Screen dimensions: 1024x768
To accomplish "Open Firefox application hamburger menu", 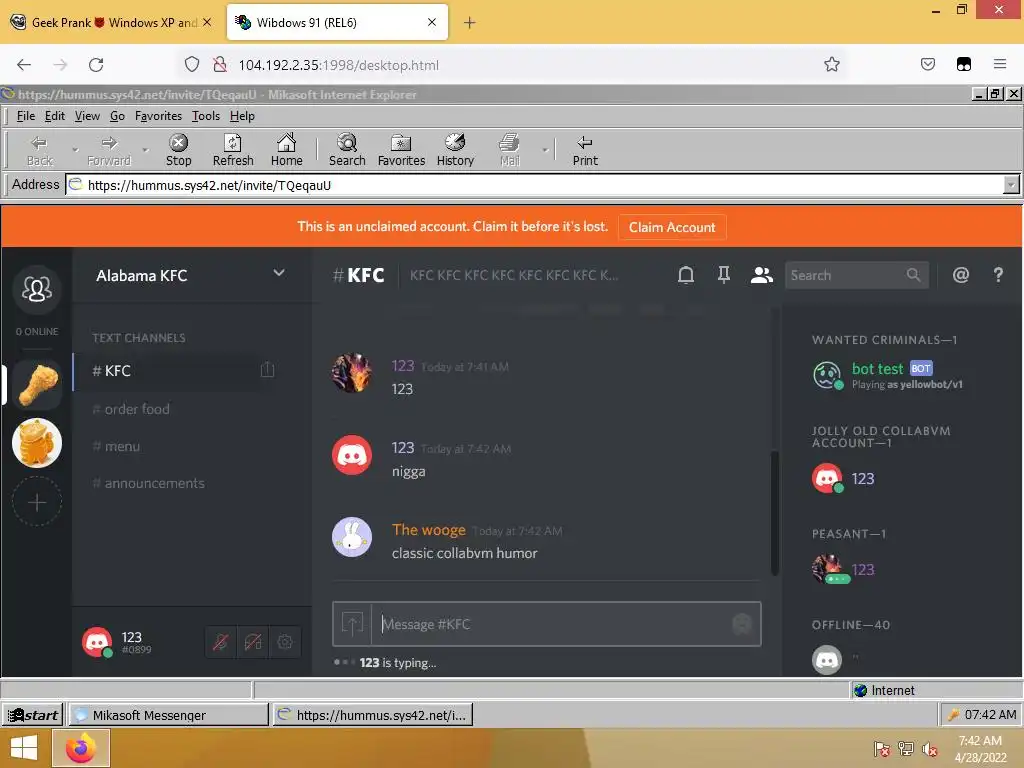I will [x=1000, y=64].
